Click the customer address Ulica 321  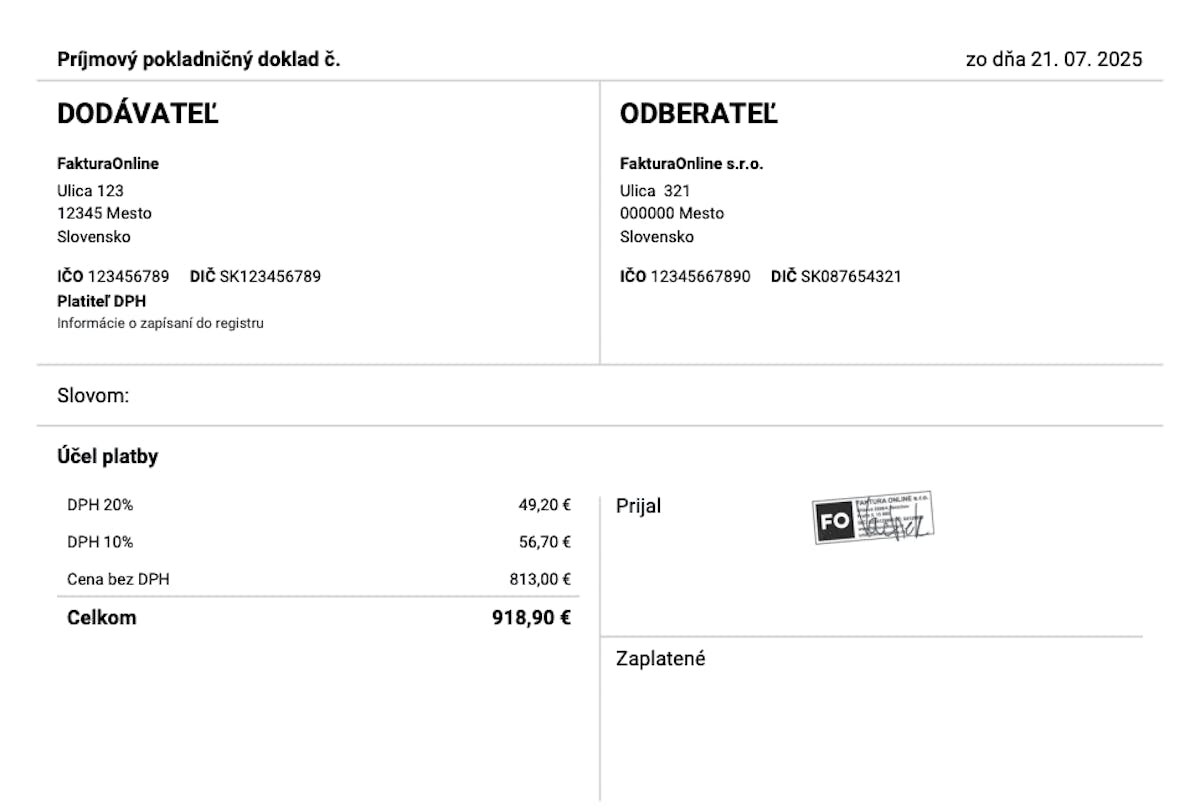point(655,190)
